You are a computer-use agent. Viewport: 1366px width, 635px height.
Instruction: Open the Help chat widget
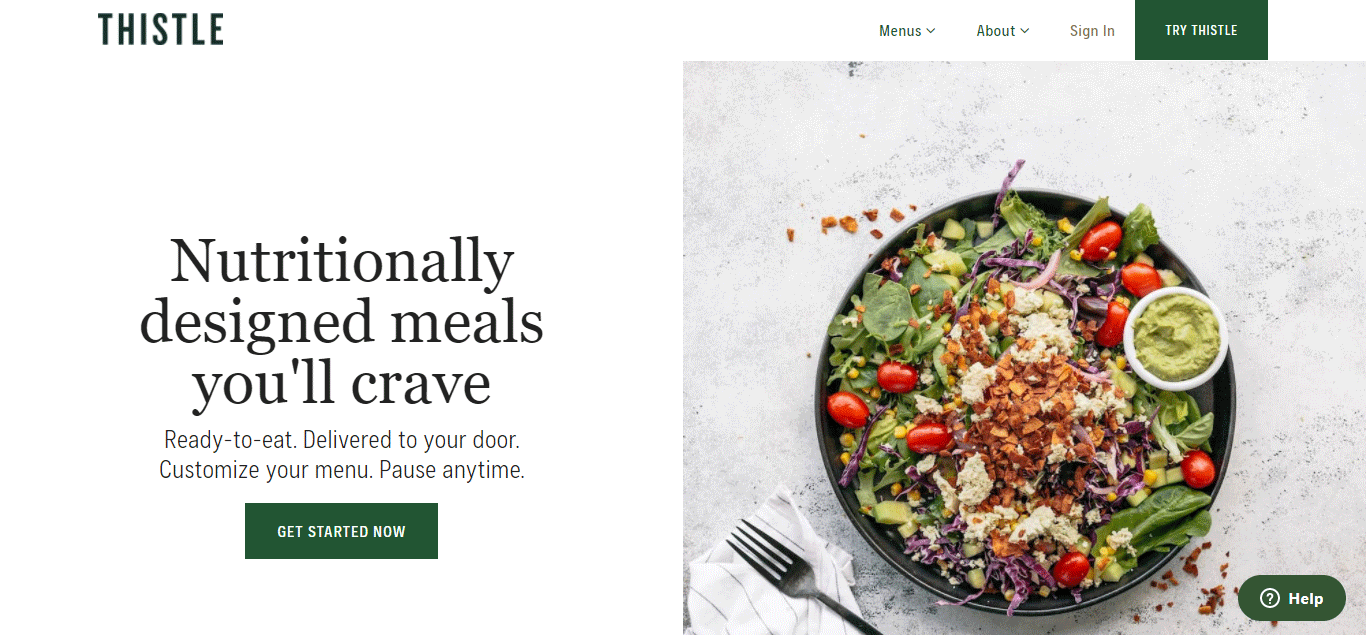pos(1292,598)
